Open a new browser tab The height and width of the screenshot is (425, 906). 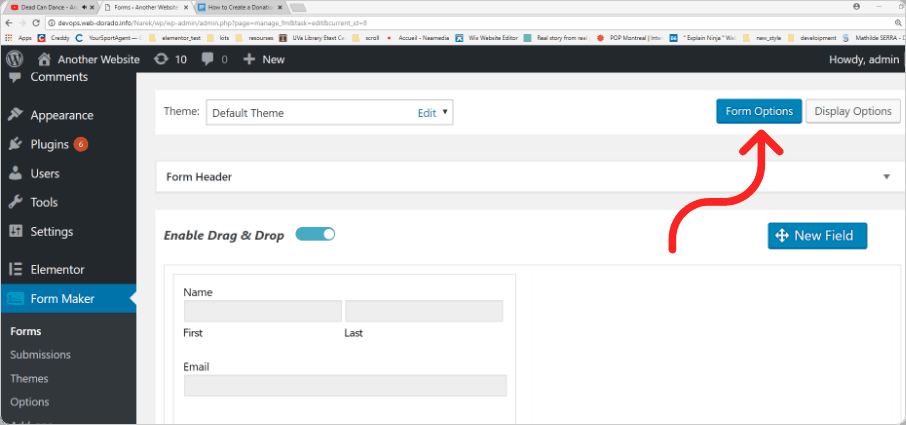(x=298, y=8)
